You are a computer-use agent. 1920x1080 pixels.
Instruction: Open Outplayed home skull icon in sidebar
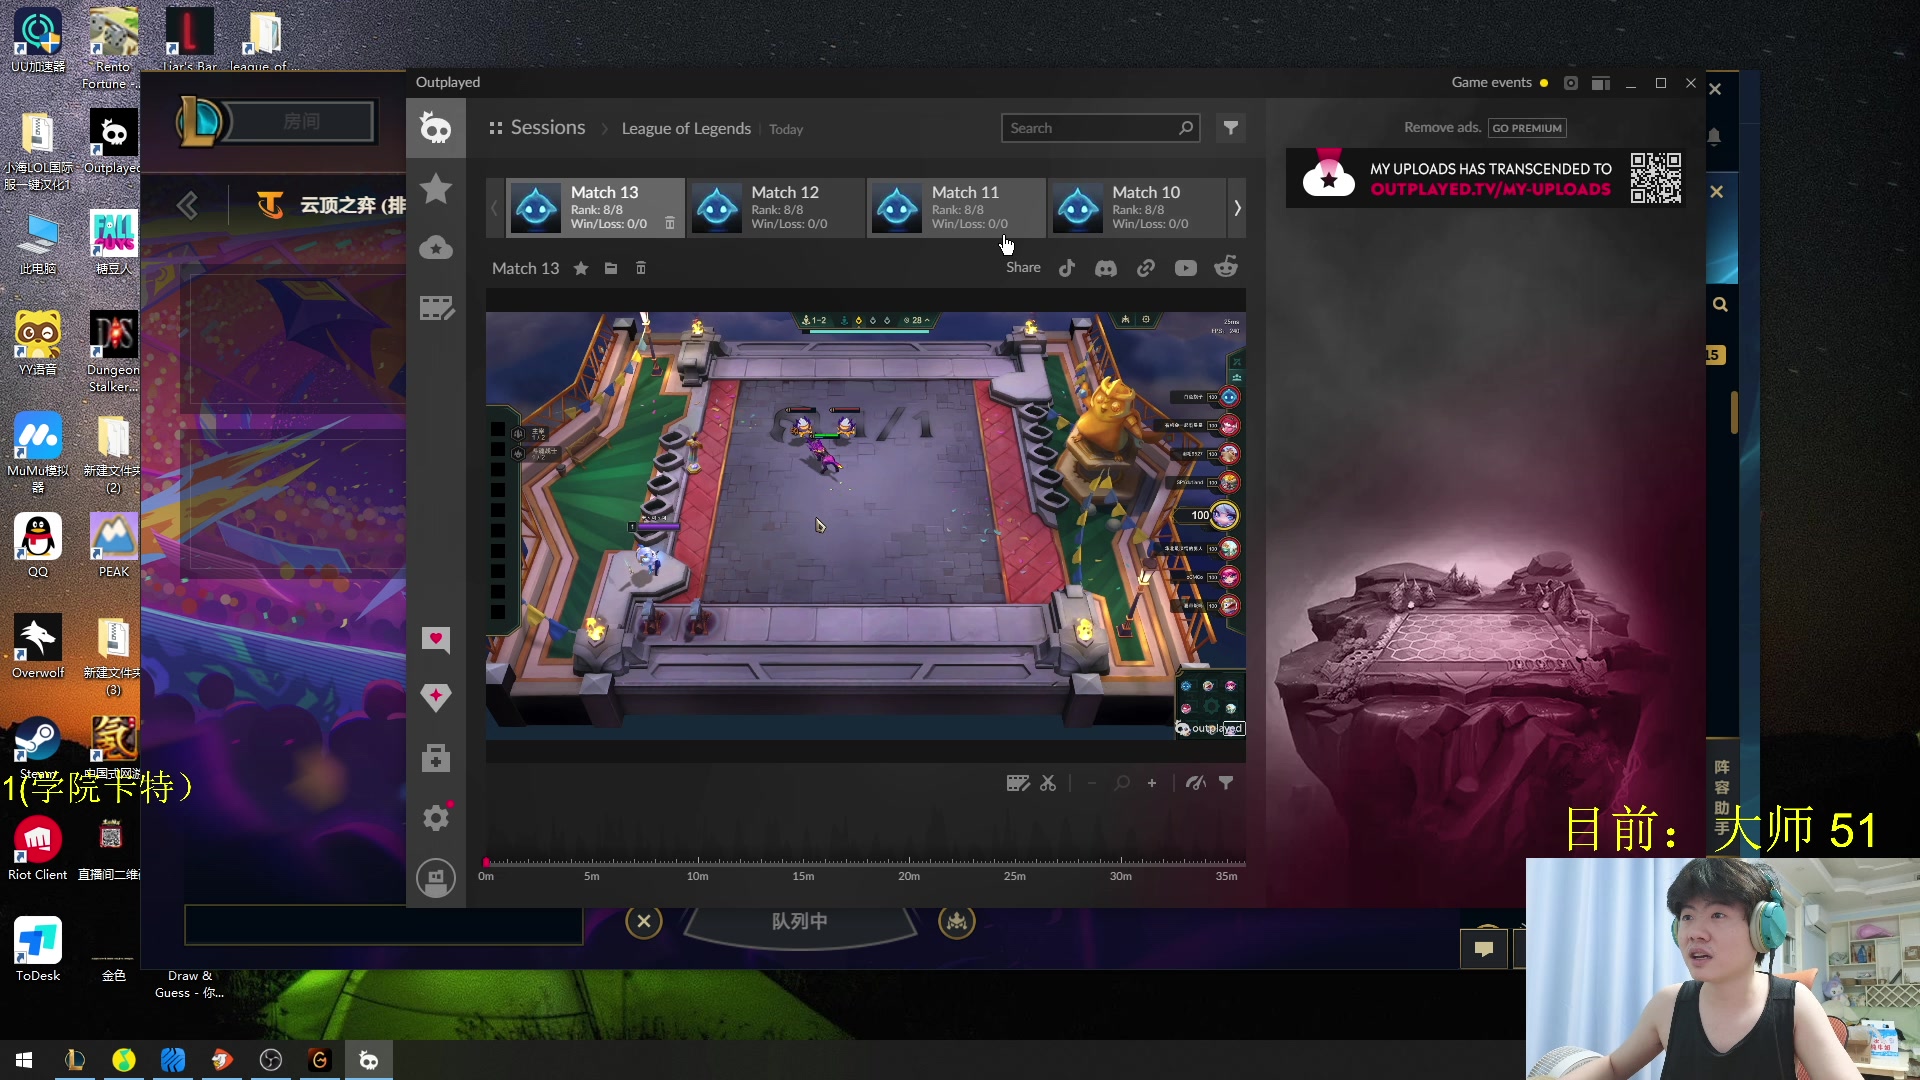(436, 128)
